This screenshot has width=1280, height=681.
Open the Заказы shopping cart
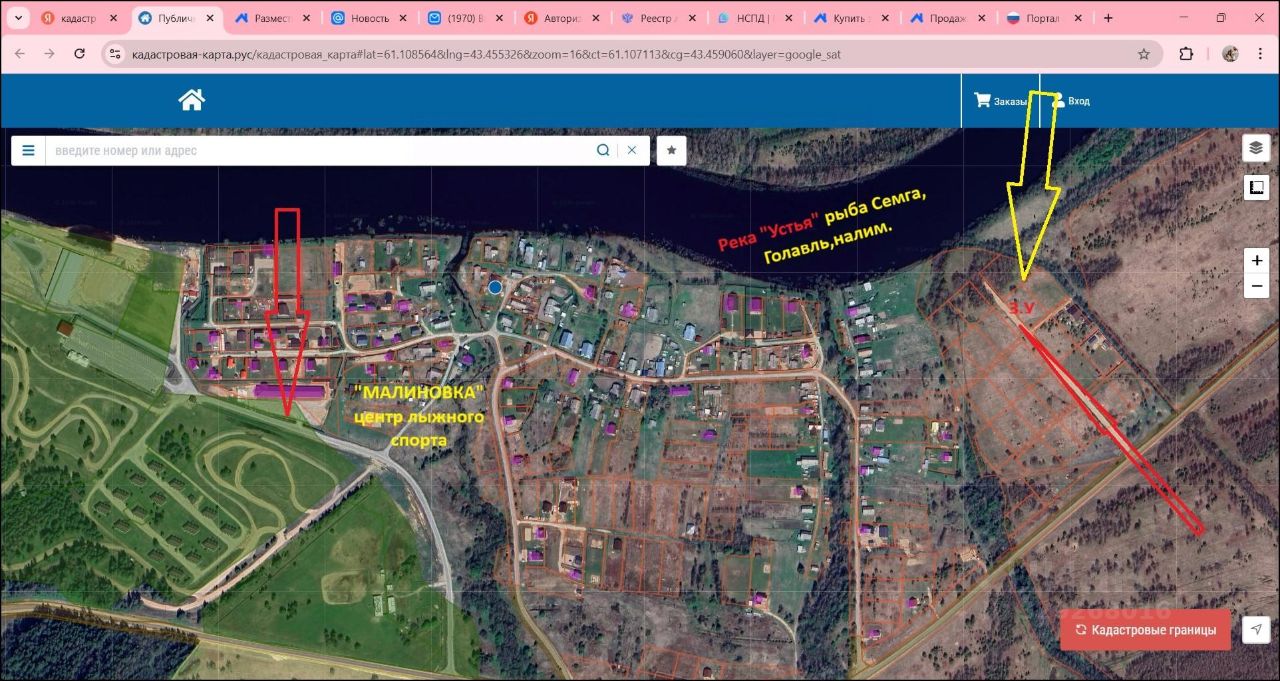coord(1000,100)
